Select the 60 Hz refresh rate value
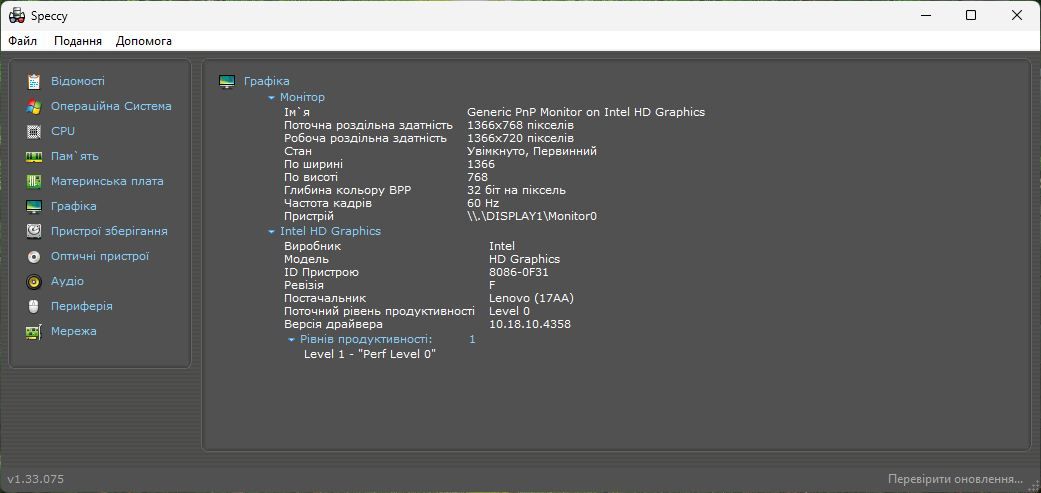This screenshot has width=1041, height=493. point(483,203)
